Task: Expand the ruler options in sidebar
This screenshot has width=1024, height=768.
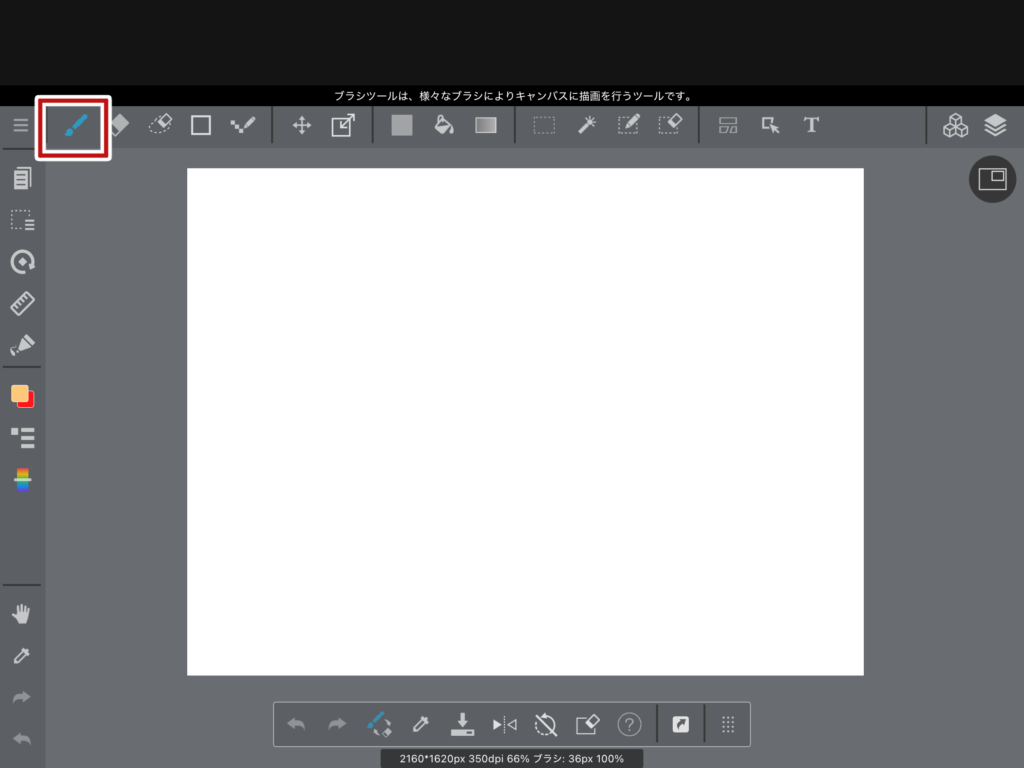Action: pyautogui.click(x=22, y=303)
